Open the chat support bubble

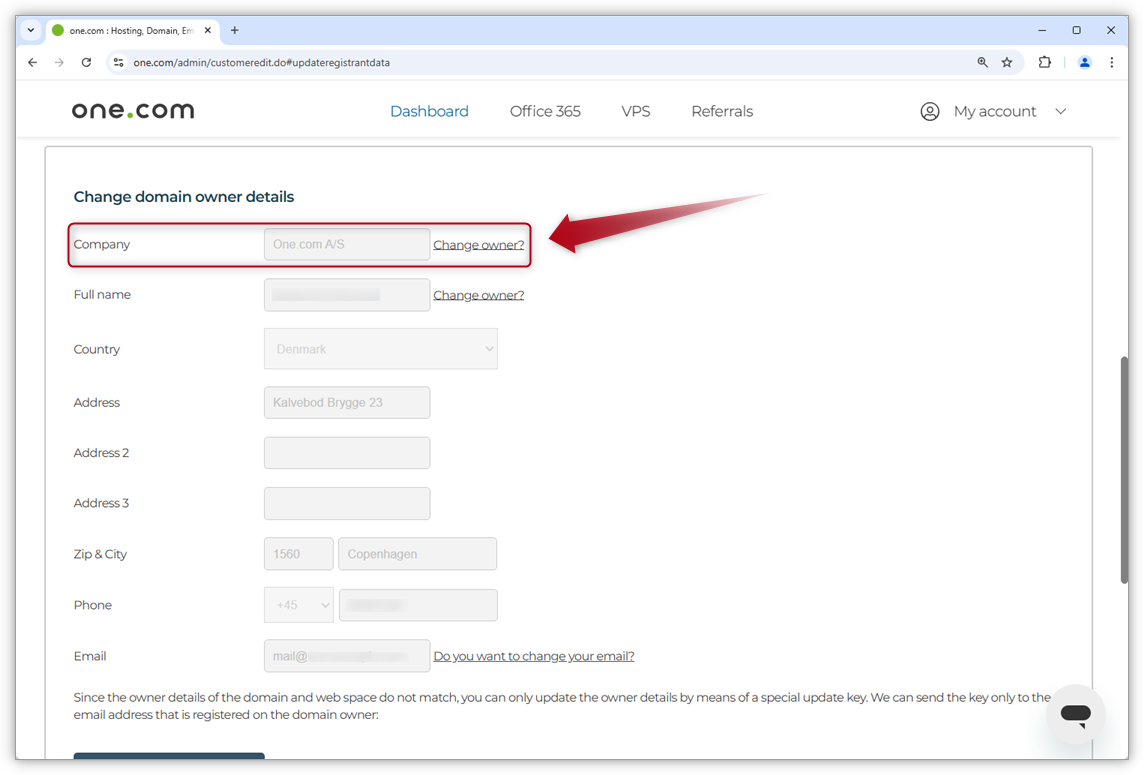coord(1075,714)
